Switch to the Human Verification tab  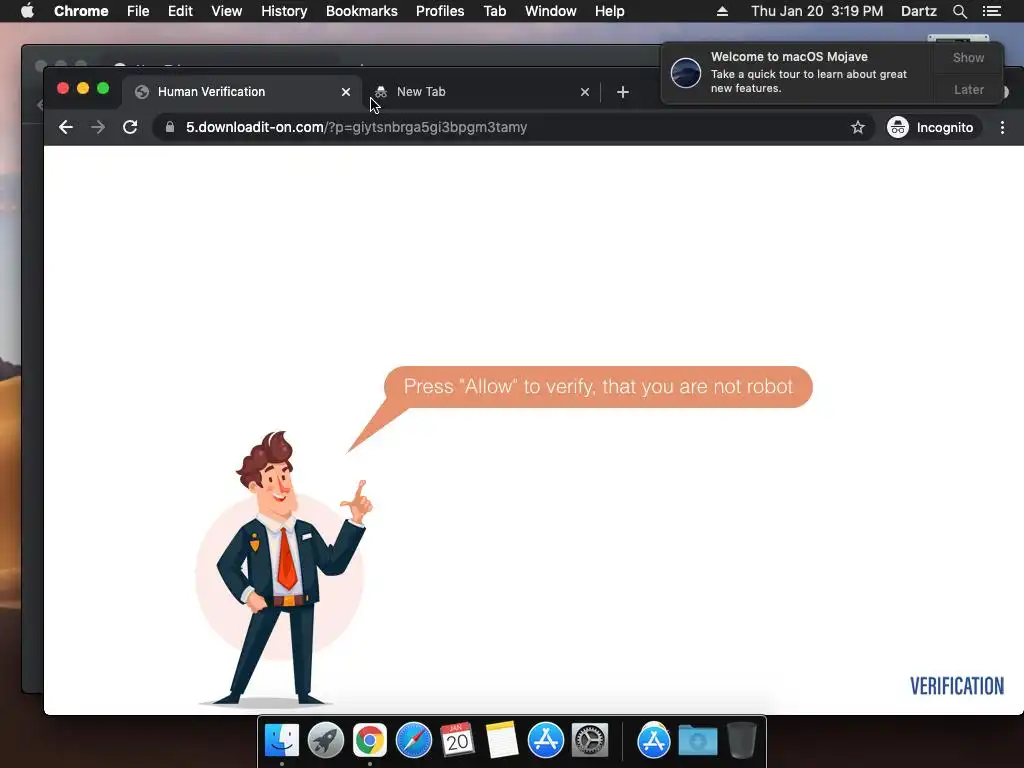click(241, 92)
